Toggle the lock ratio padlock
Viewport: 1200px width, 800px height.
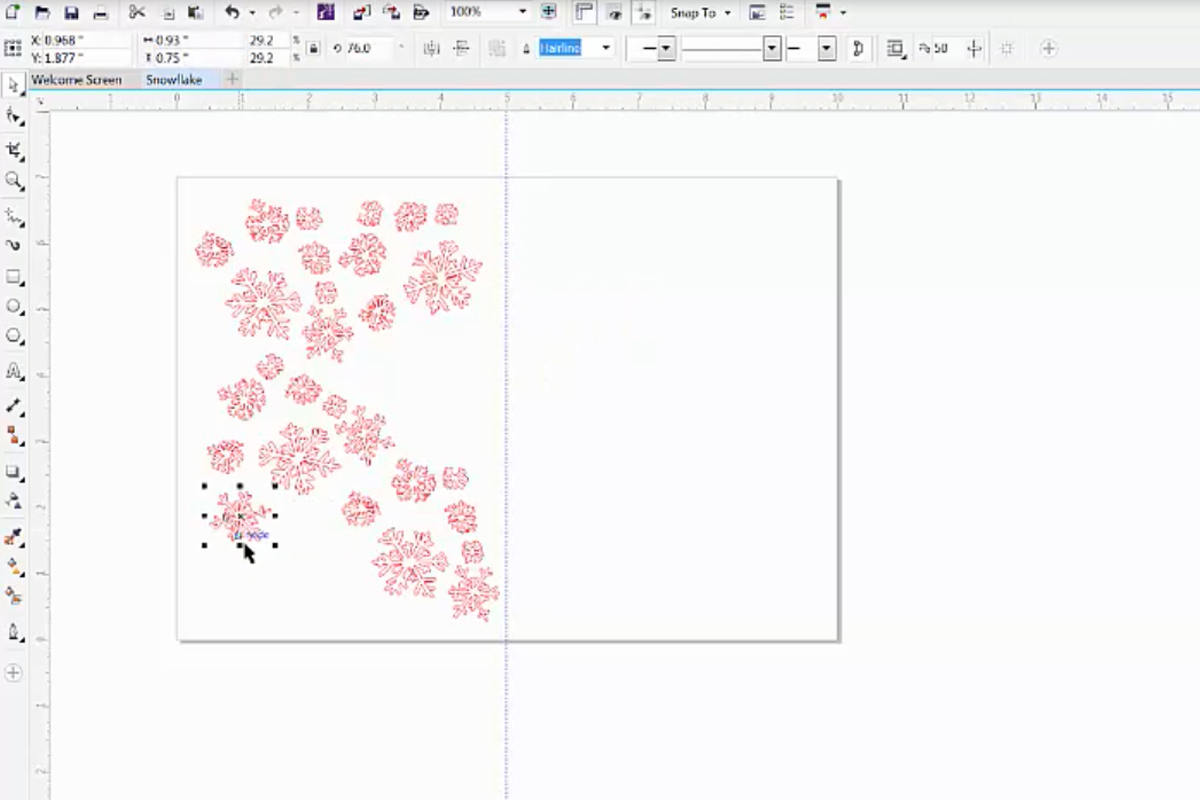[x=313, y=48]
